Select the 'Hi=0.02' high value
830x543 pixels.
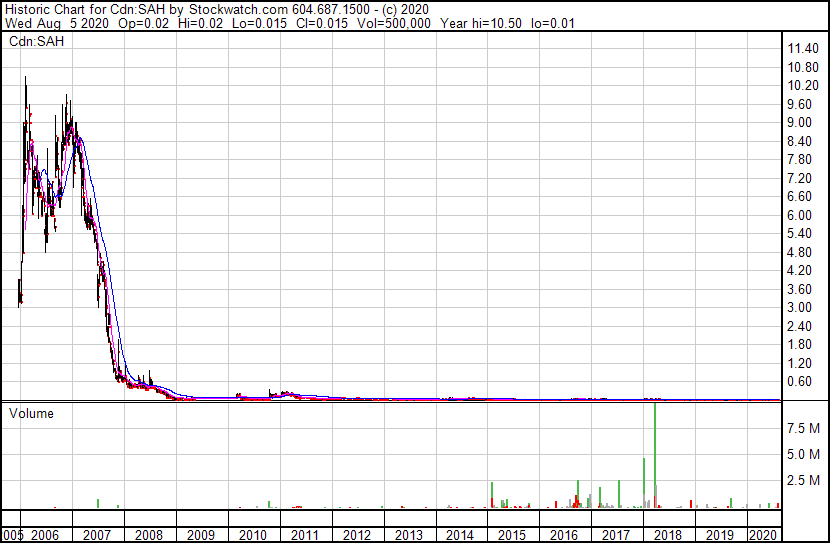coord(201,23)
